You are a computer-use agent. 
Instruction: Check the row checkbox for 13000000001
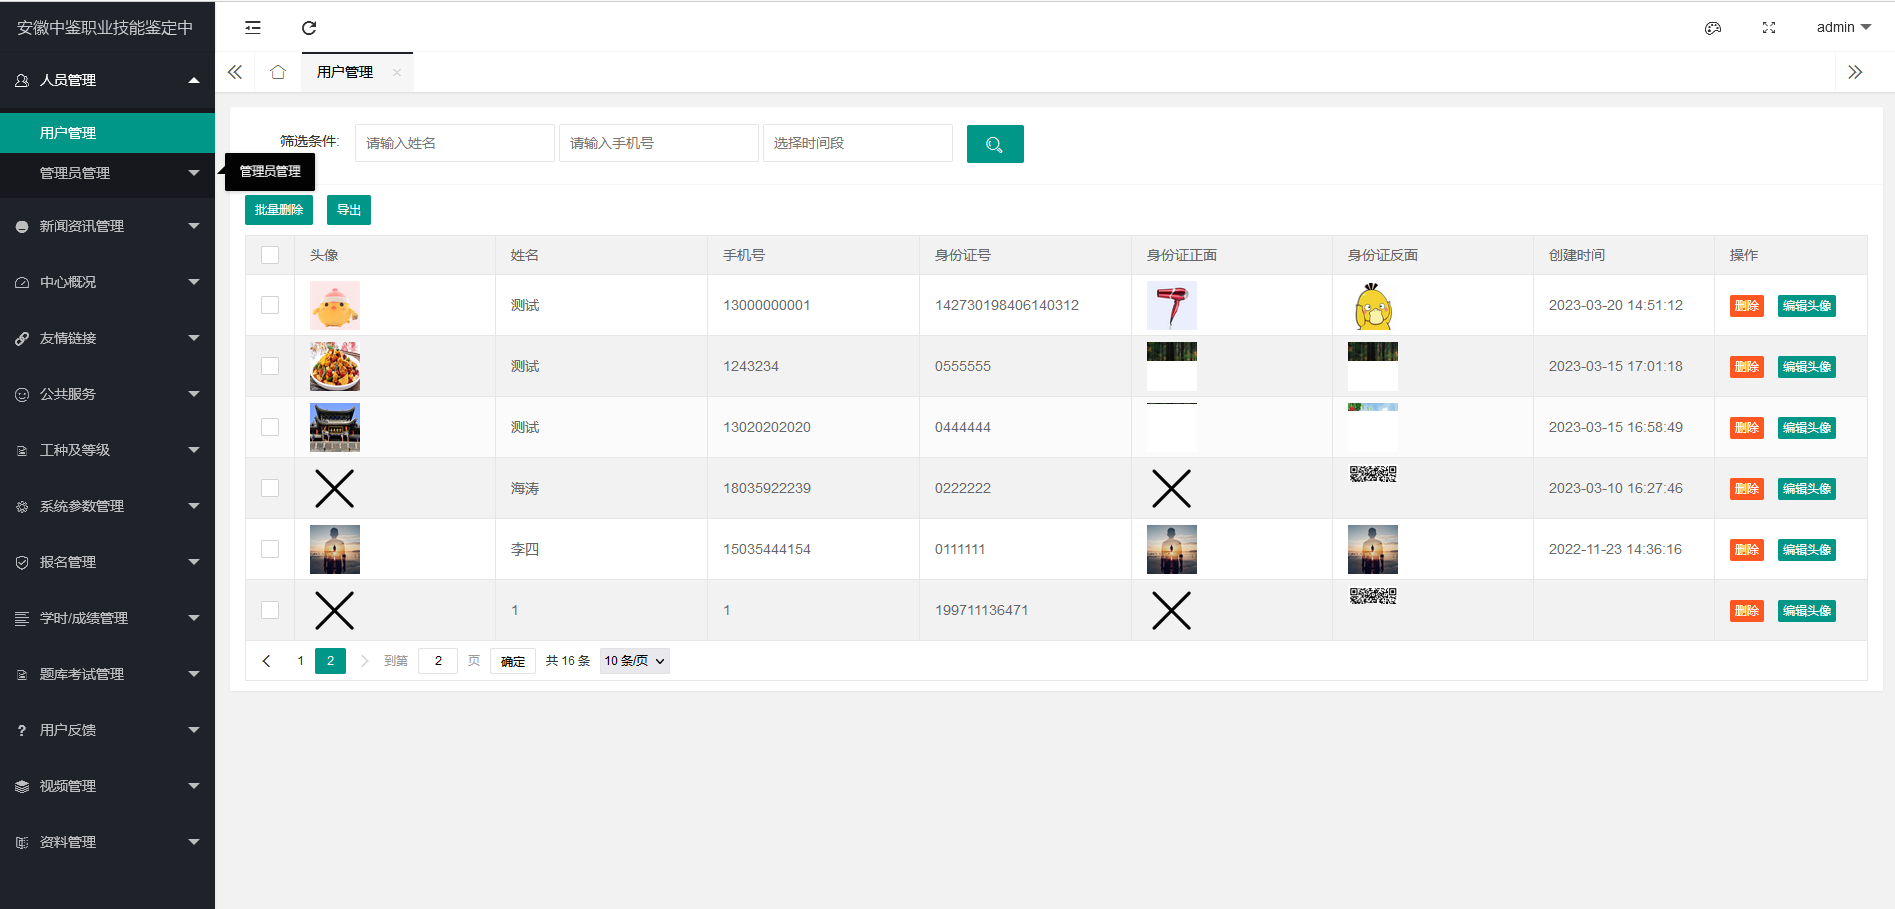tap(270, 305)
